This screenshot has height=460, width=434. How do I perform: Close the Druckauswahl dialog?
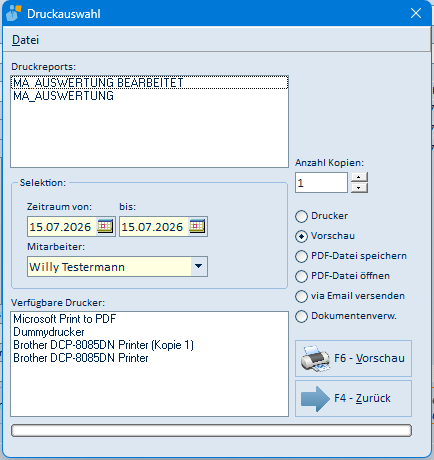[416, 13]
